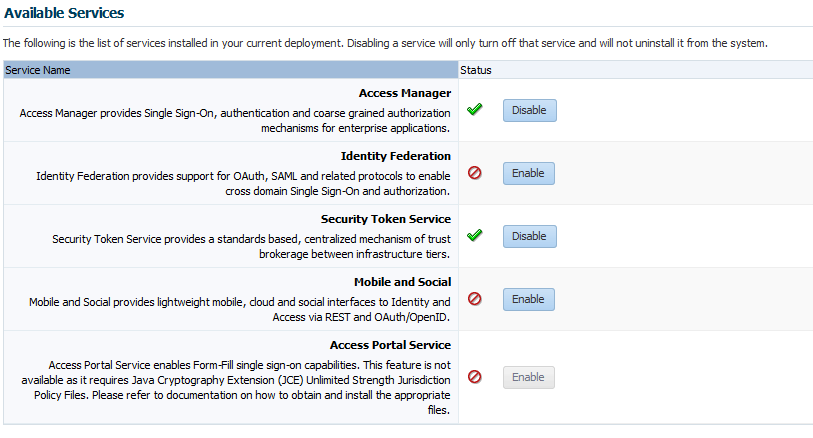
Task: Select the Access Portal Service title
Action: (390, 345)
